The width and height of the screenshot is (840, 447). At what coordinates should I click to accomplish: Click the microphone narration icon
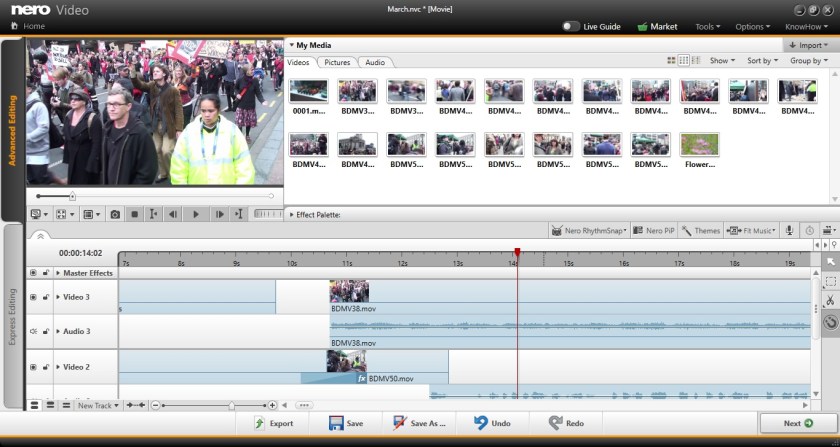click(x=789, y=231)
